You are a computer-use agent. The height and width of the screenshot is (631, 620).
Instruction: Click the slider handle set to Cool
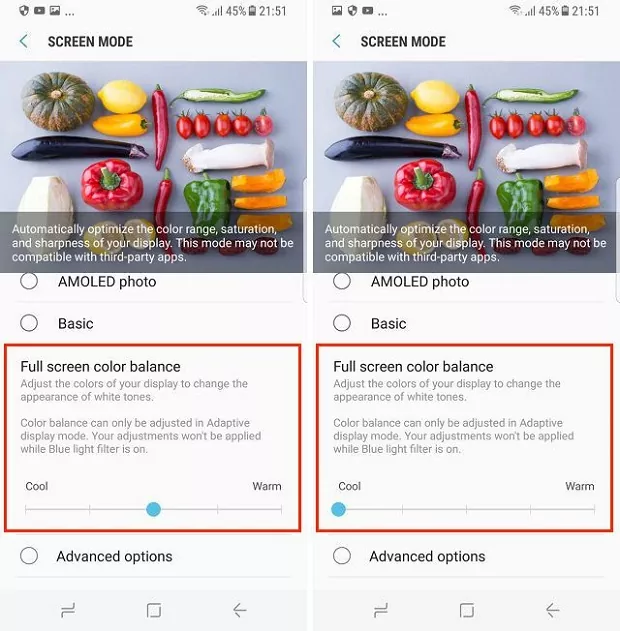pyautogui.click(x=338, y=509)
